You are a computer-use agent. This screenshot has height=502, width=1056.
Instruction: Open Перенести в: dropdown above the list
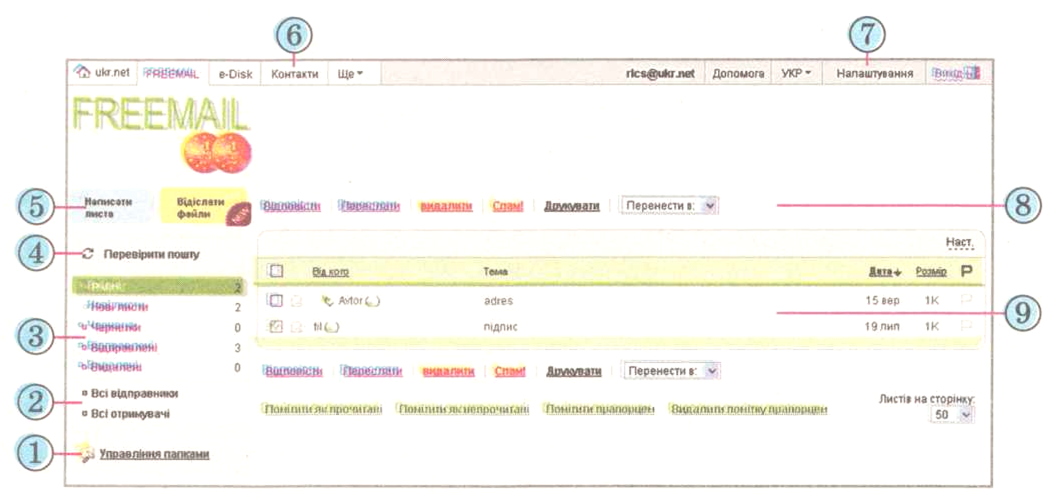tap(669, 206)
